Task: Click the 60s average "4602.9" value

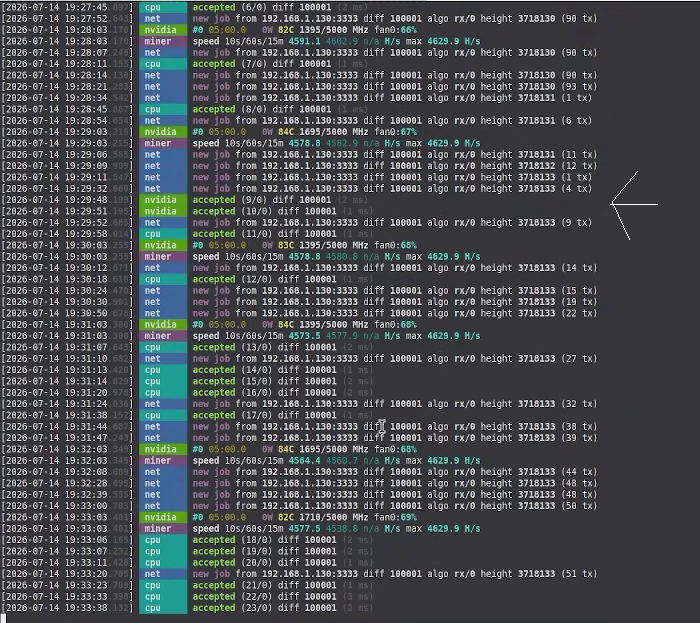Action: [342, 42]
